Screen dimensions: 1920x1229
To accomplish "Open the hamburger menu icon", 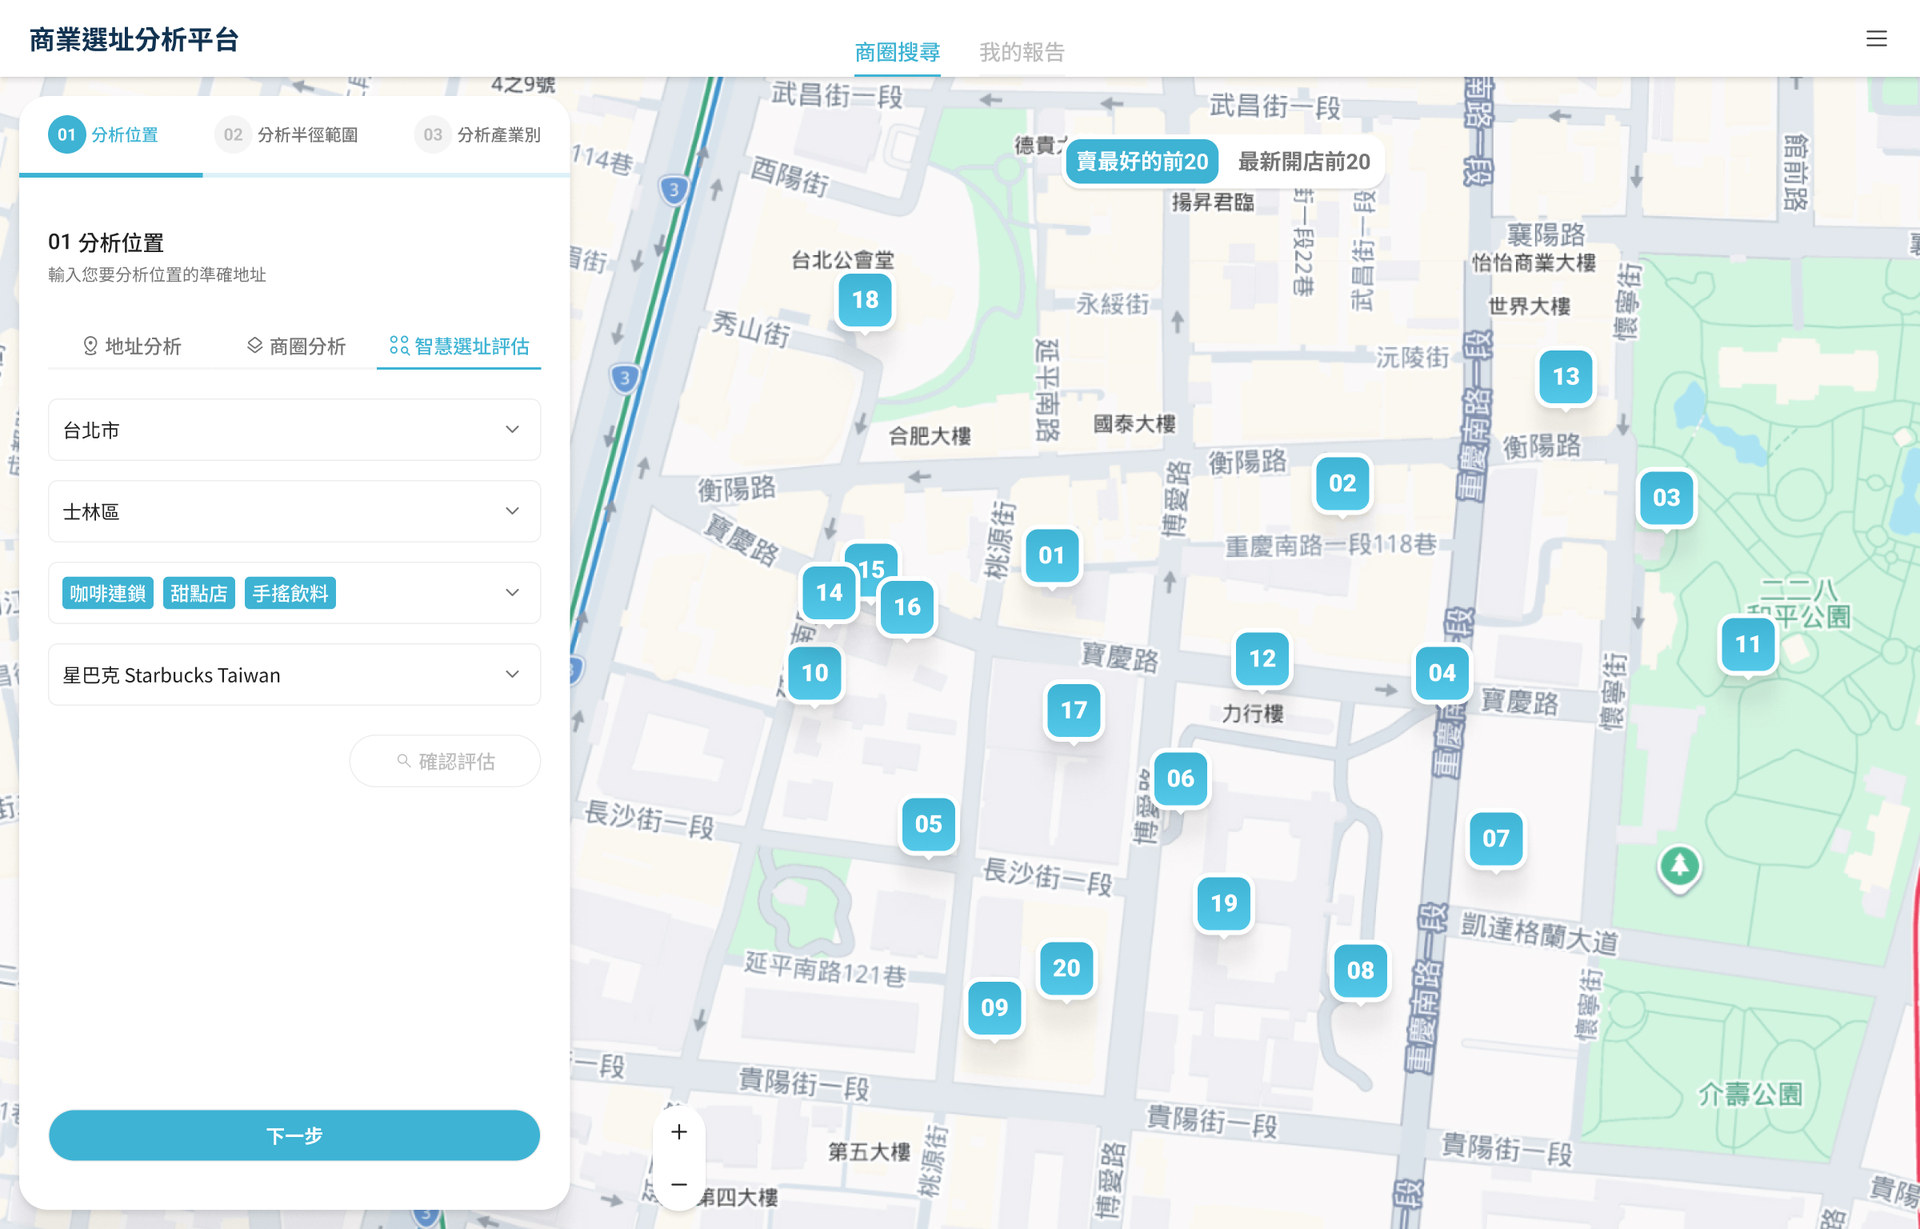I will [1876, 39].
